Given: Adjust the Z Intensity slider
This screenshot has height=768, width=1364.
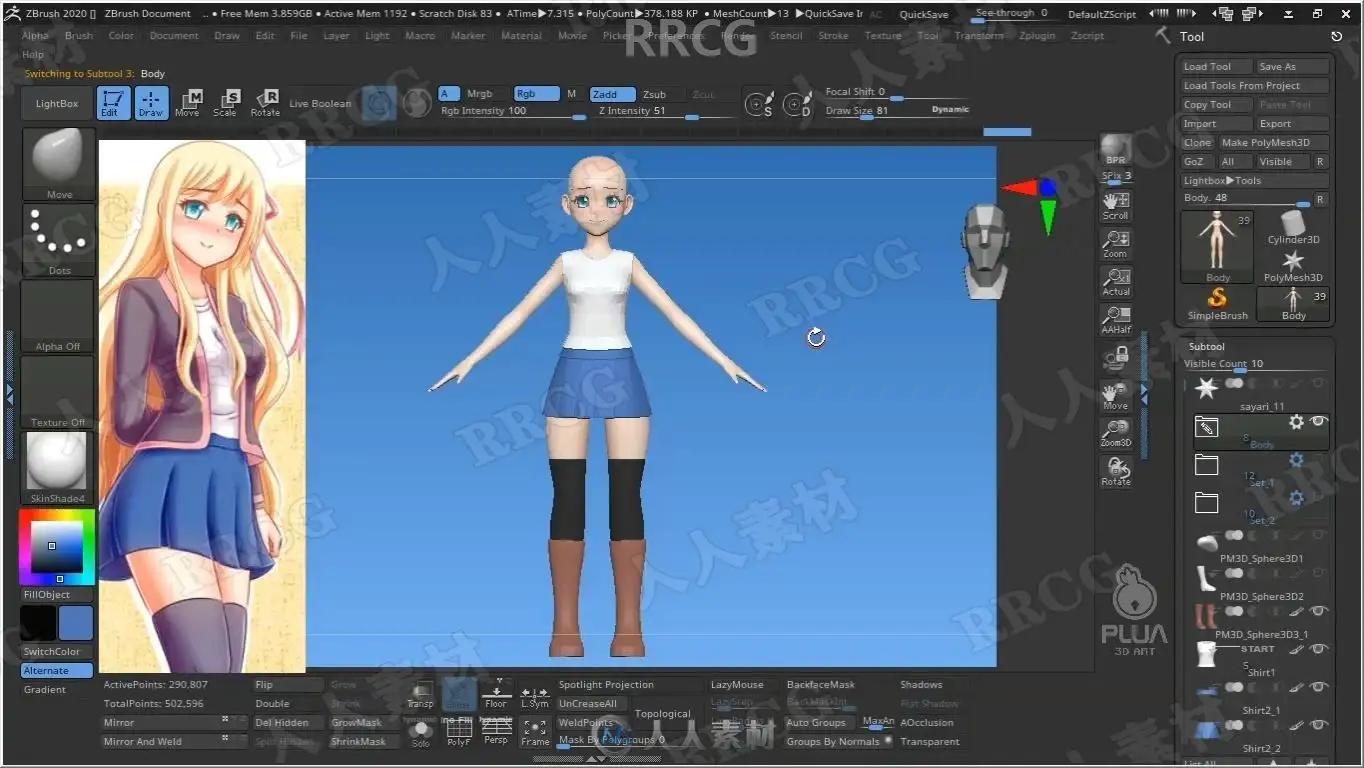Looking at the screenshot, I should pos(665,111).
